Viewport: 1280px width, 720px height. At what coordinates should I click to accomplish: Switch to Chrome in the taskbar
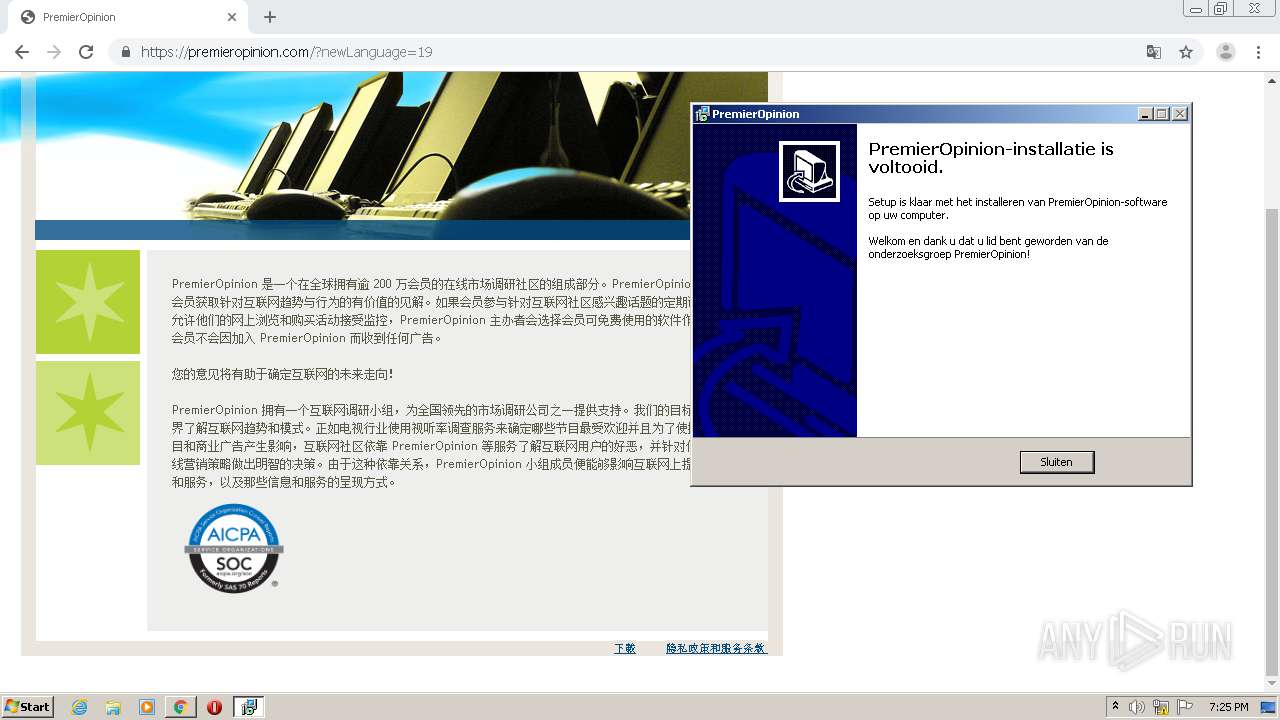(180, 707)
